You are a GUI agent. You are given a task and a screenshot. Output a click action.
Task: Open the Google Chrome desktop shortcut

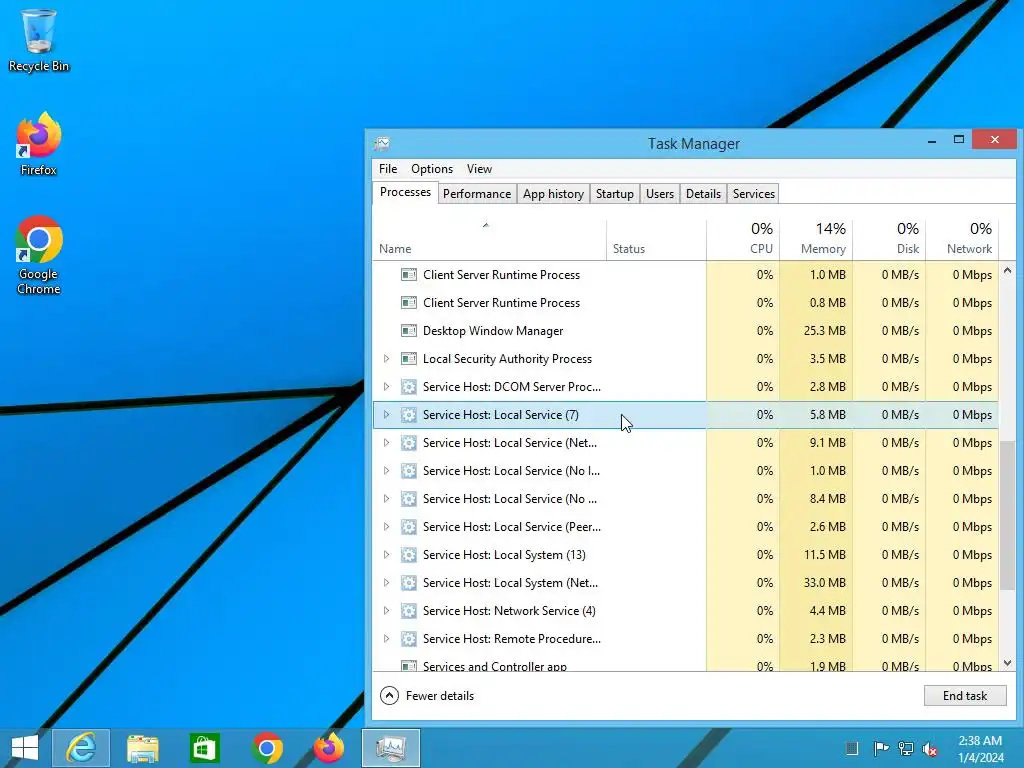[x=39, y=255]
